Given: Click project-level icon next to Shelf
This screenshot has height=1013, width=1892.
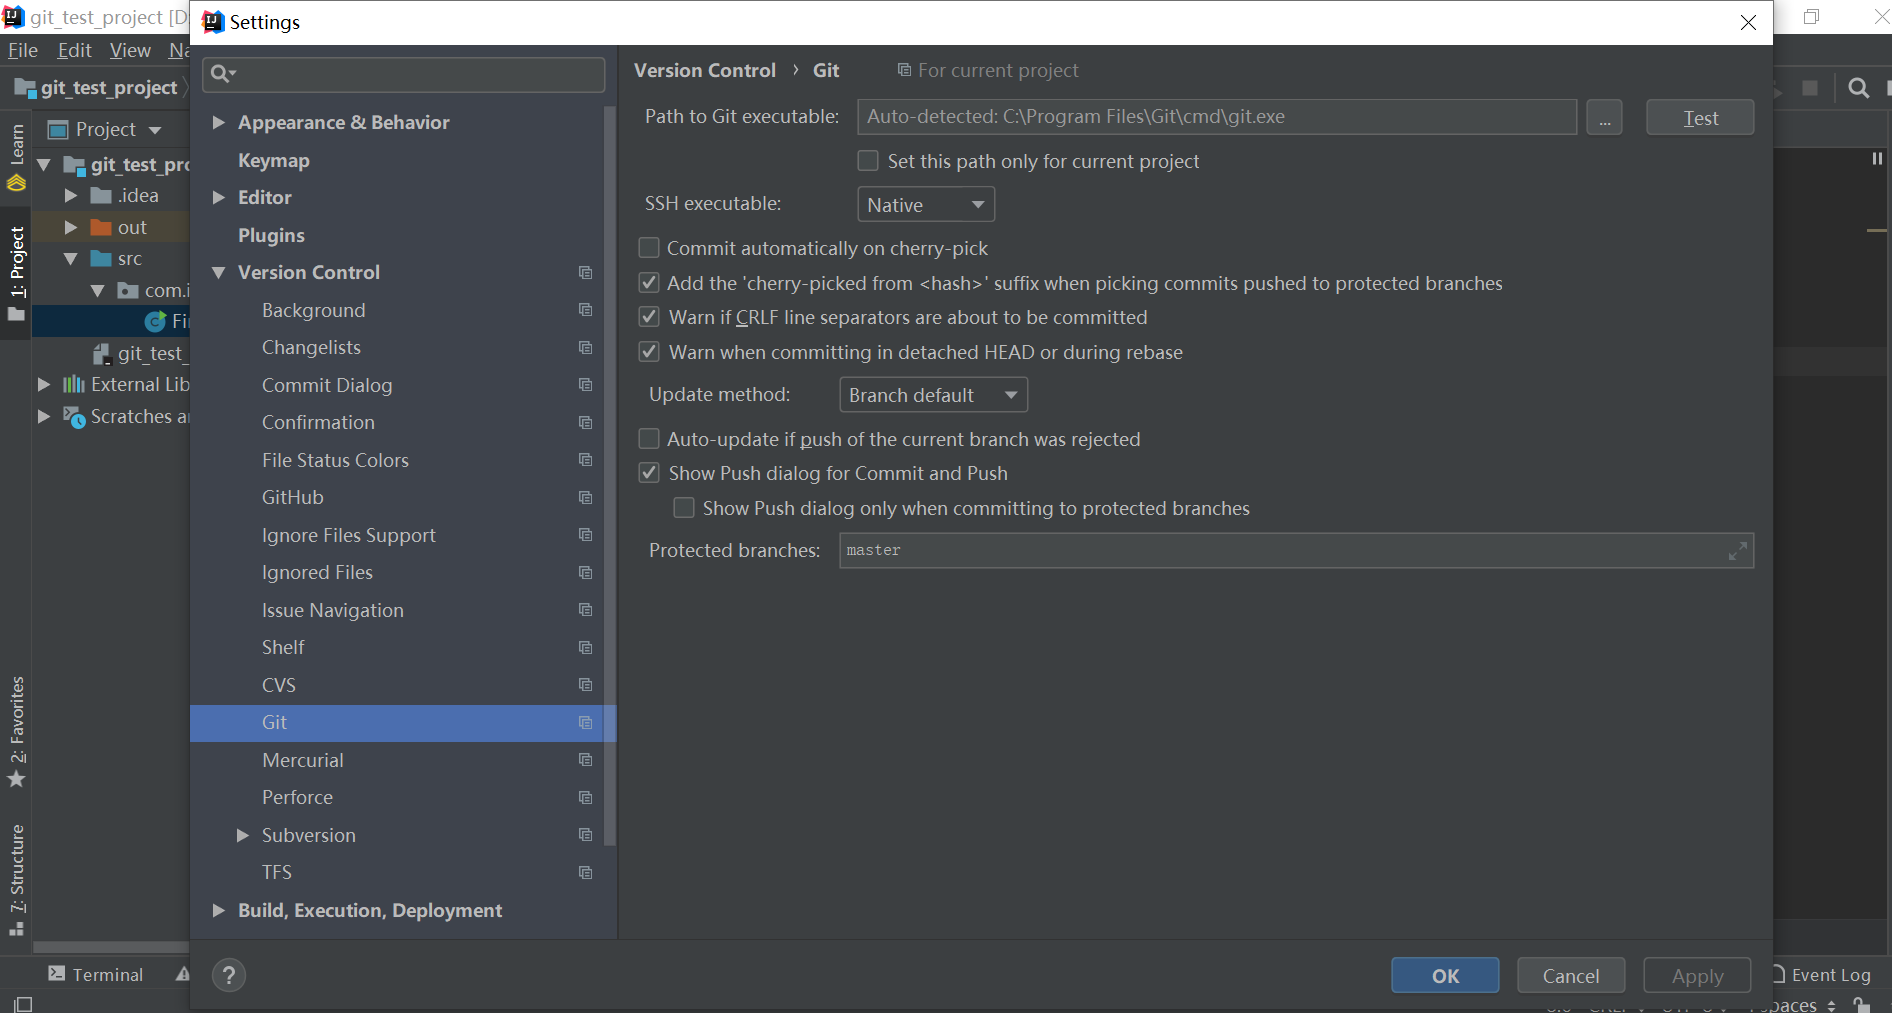Looking at the screenshot, I should click(585, 647).
